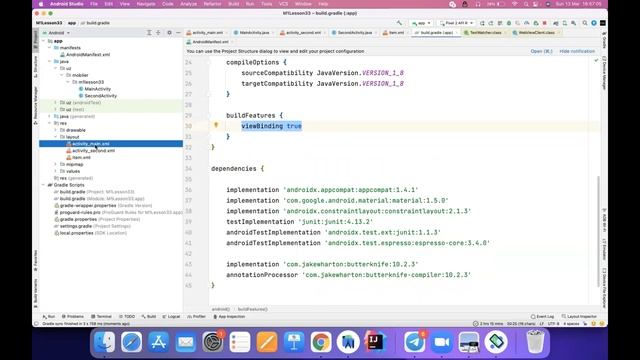Image resolution: width=640 pixels, height=360 pixels.
Task: Hide the project panel with minus icon
Action: point(178,33)
